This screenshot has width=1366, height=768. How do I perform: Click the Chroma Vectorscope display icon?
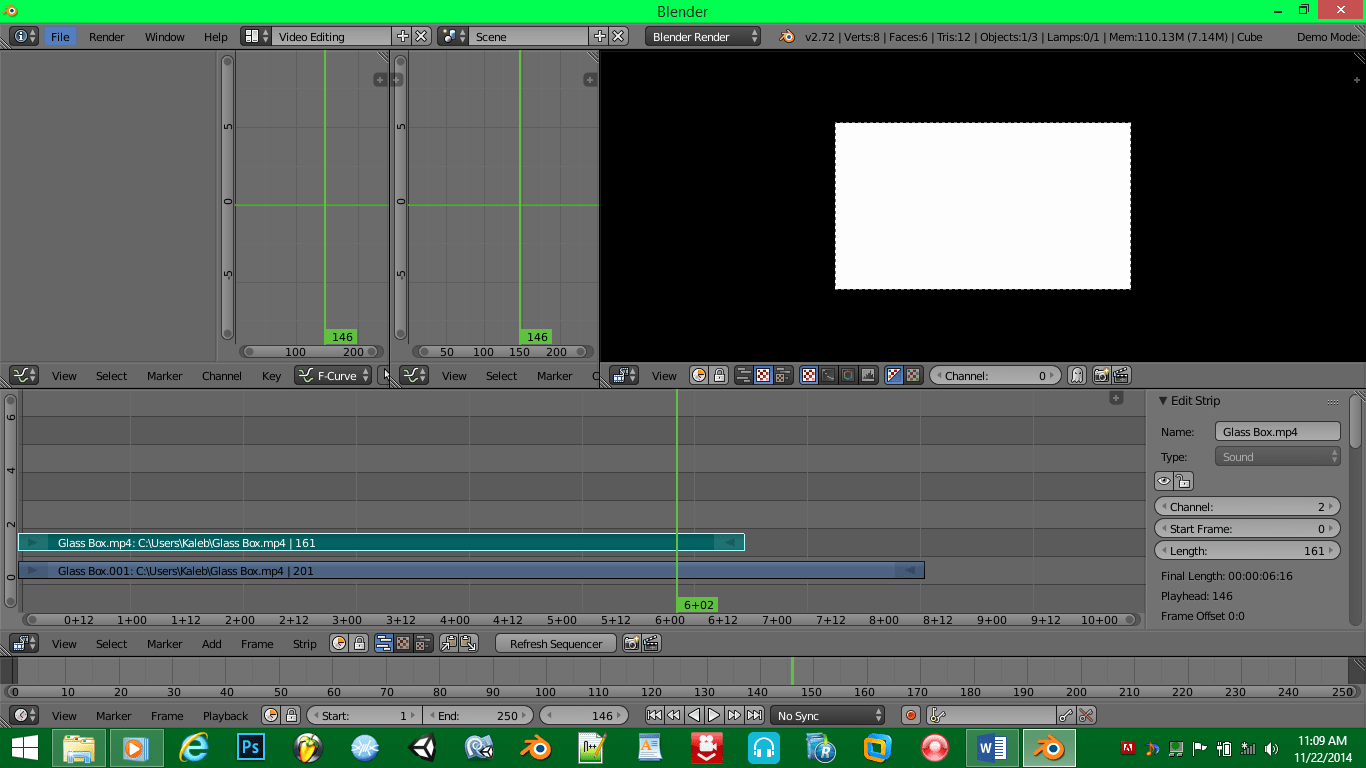tap(847, 375)
